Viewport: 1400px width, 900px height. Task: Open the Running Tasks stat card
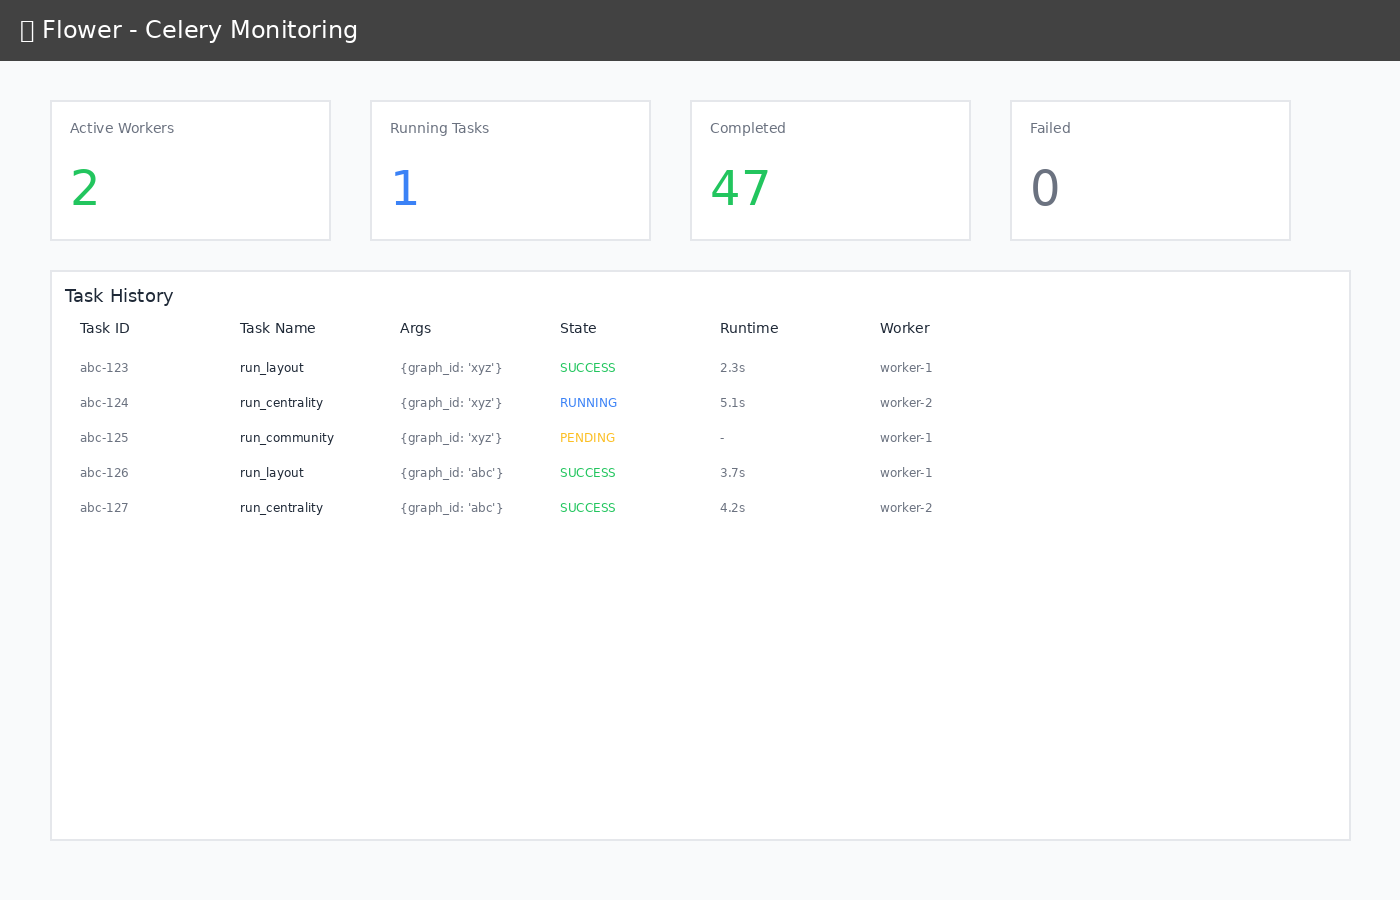(510, 170)
